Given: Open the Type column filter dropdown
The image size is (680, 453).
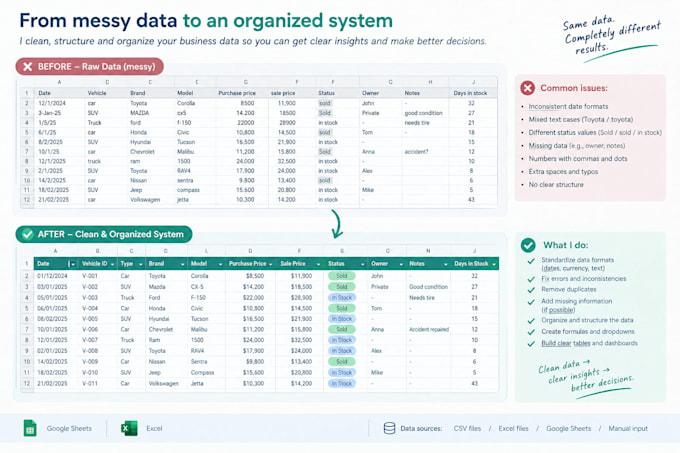Looking at the screenshot, I should tap(141, 264).
